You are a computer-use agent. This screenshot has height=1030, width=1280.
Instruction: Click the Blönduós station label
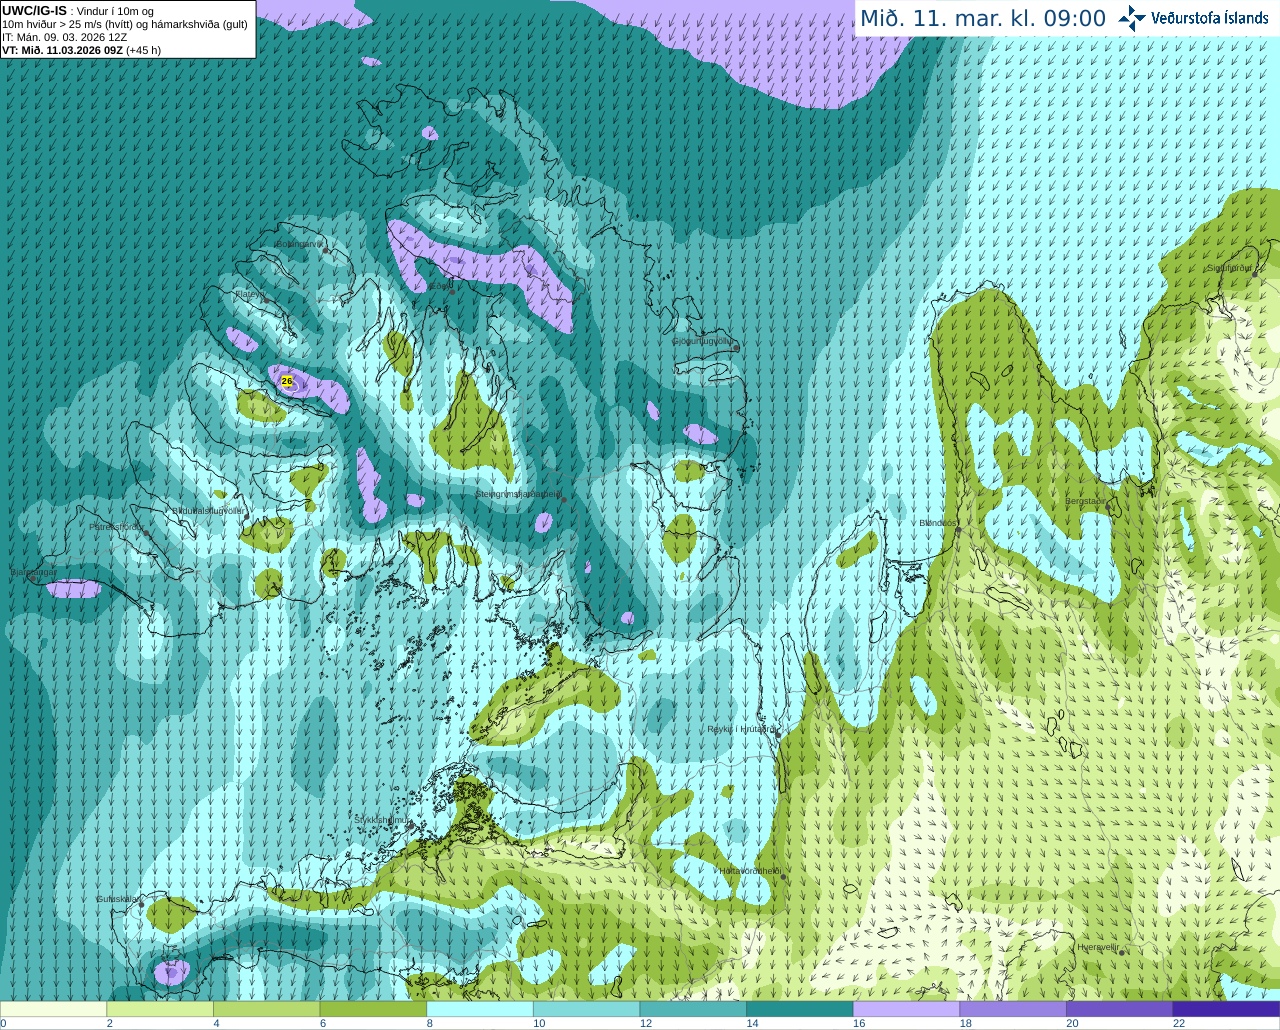(x=938, y=523)
